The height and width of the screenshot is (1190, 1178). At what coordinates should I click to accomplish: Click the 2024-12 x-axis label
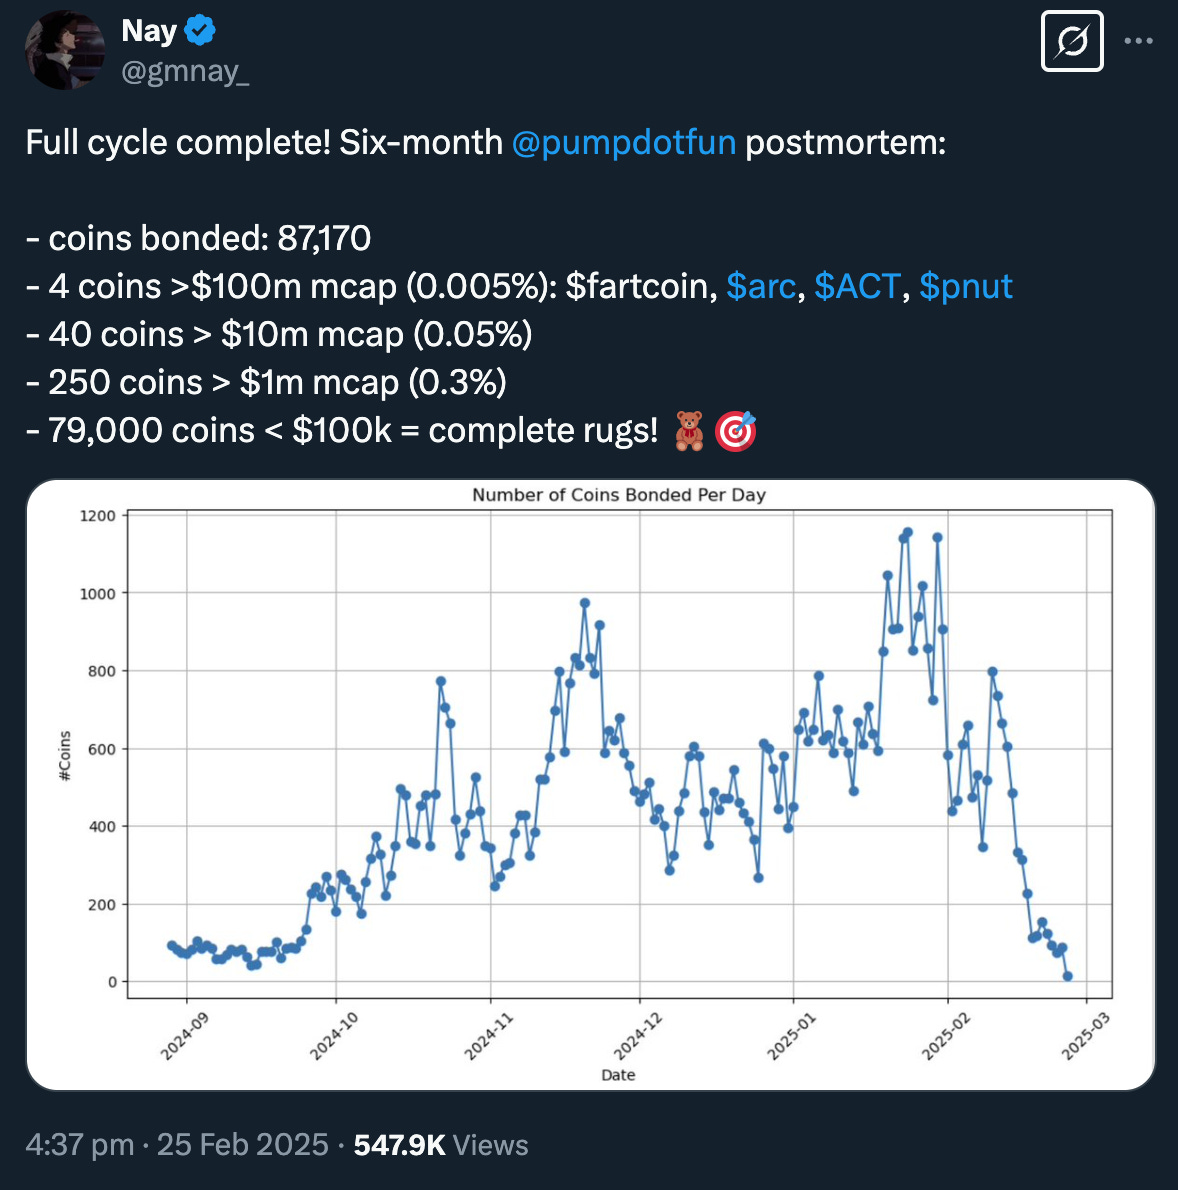[x=638, y=1035]
